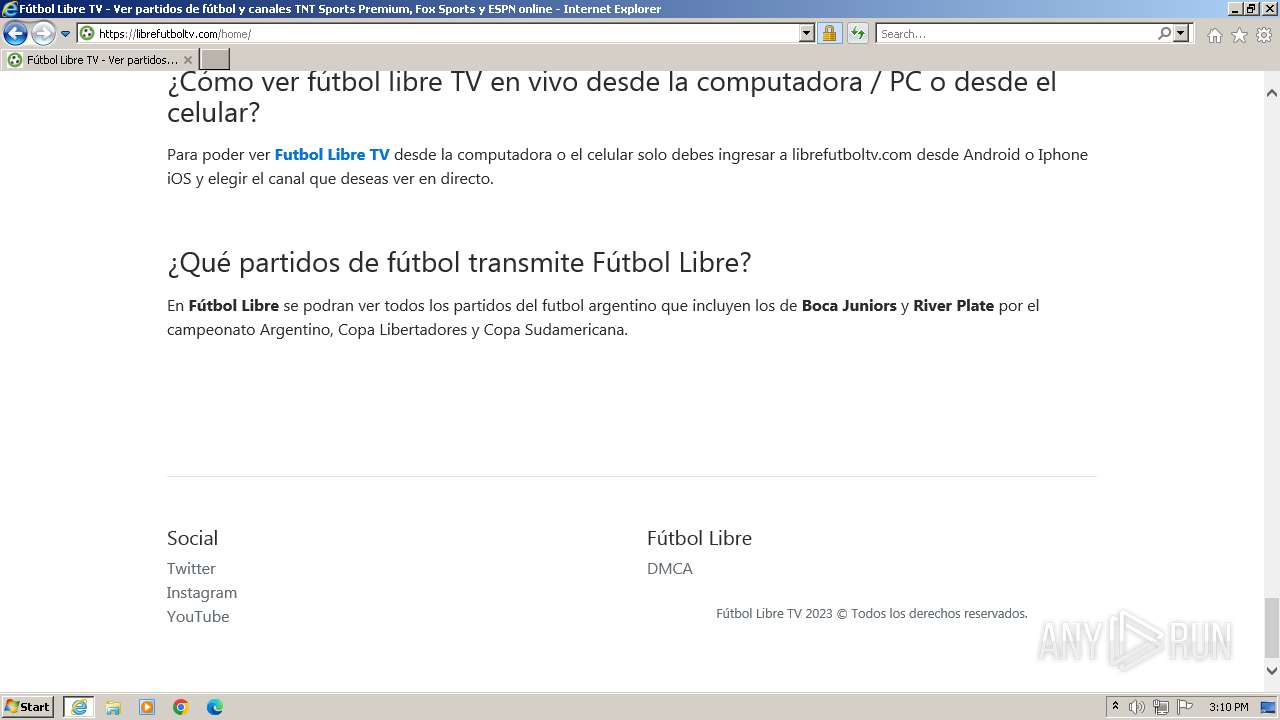Click the bold text 'River Plate'
This screenshot has height=720, width=1280.
(953, 305)
